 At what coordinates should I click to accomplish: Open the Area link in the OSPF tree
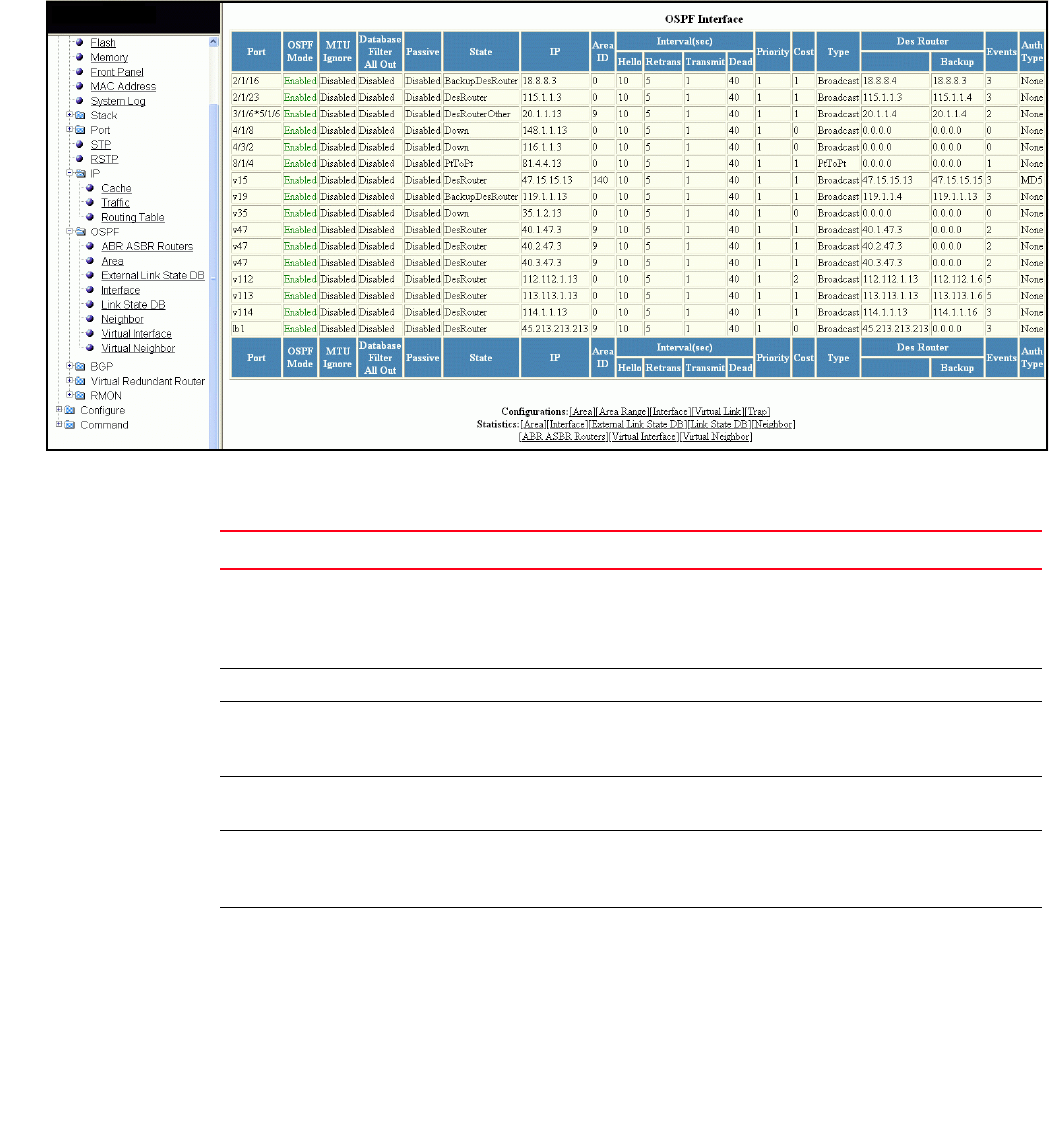click(x=112, y=261)
